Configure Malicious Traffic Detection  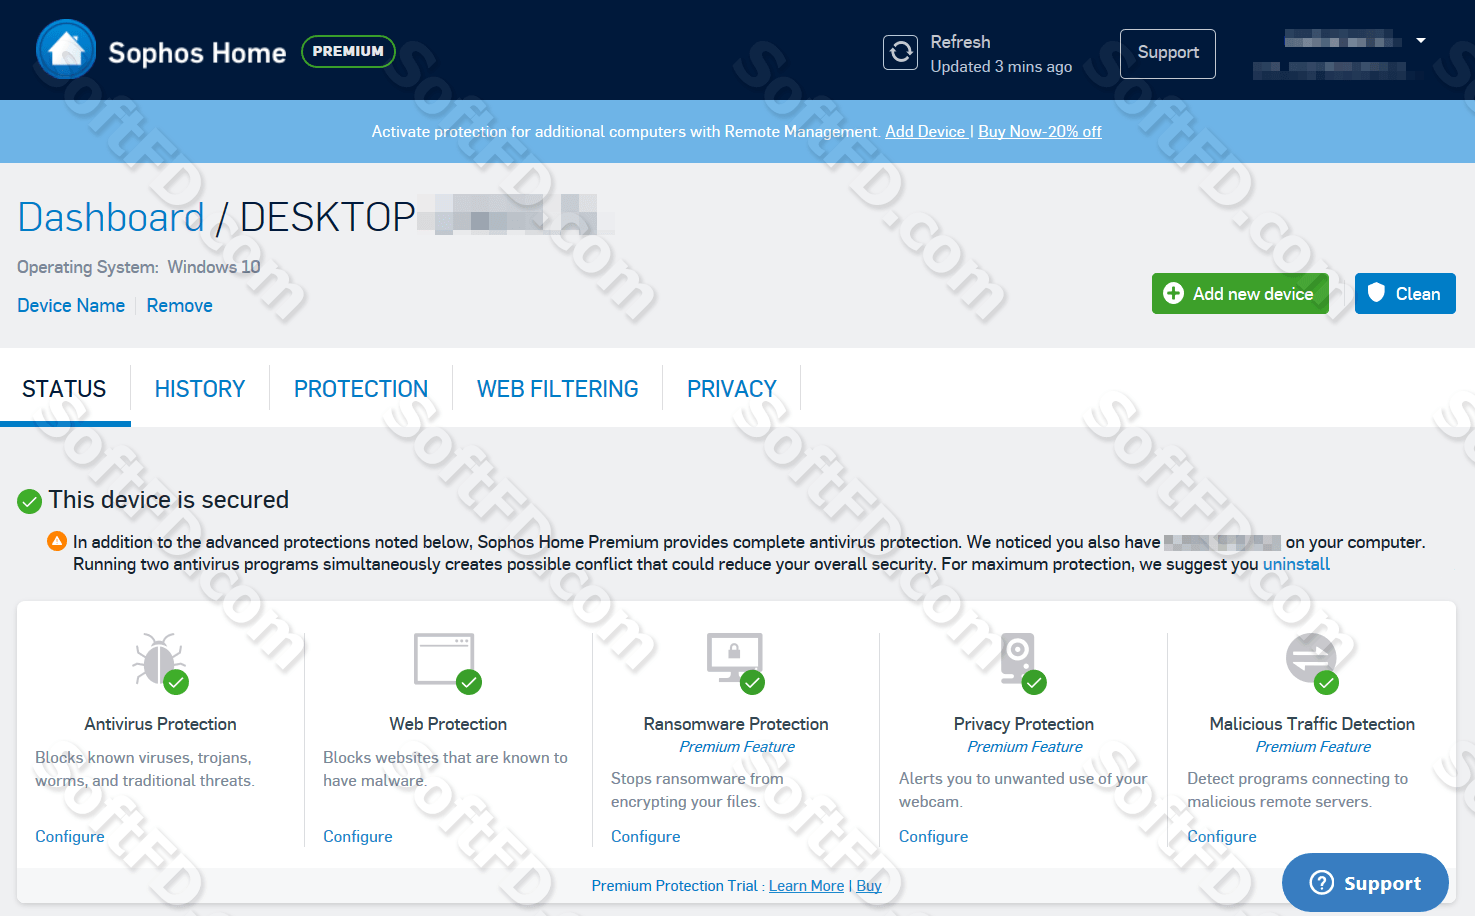(1222, 836)
